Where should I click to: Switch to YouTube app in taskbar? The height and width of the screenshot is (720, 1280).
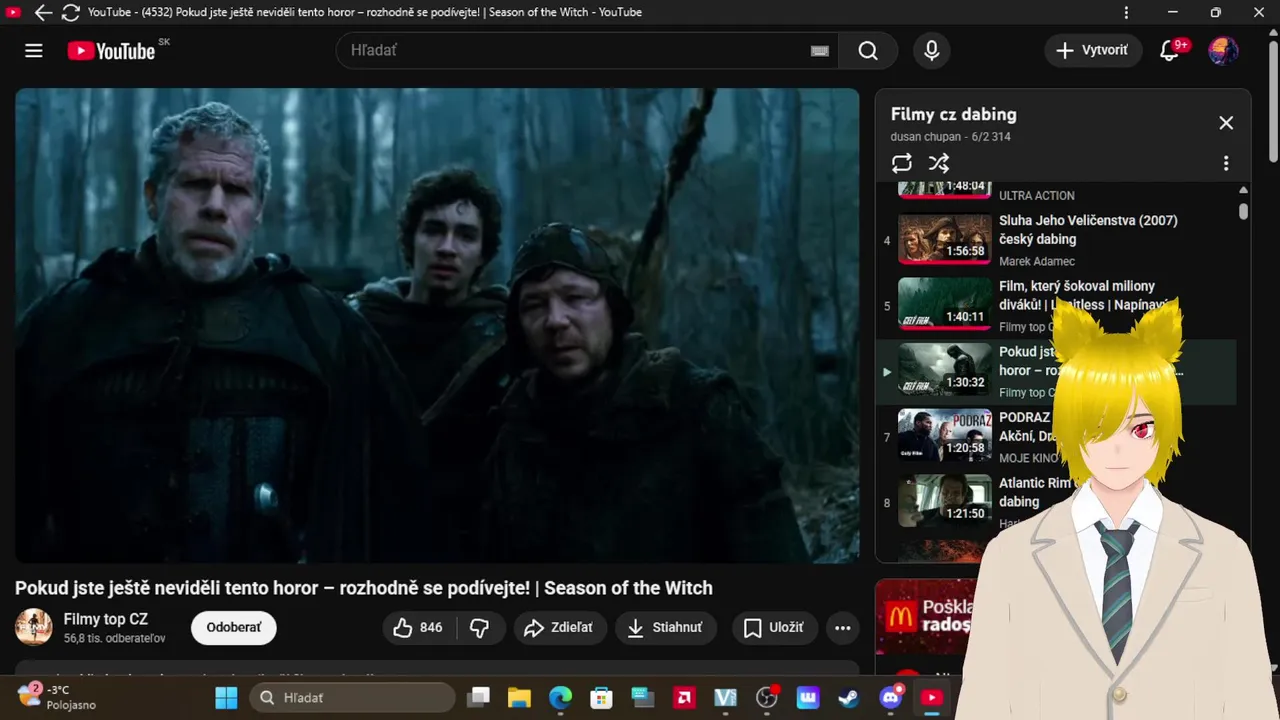(x=931, y=697)
